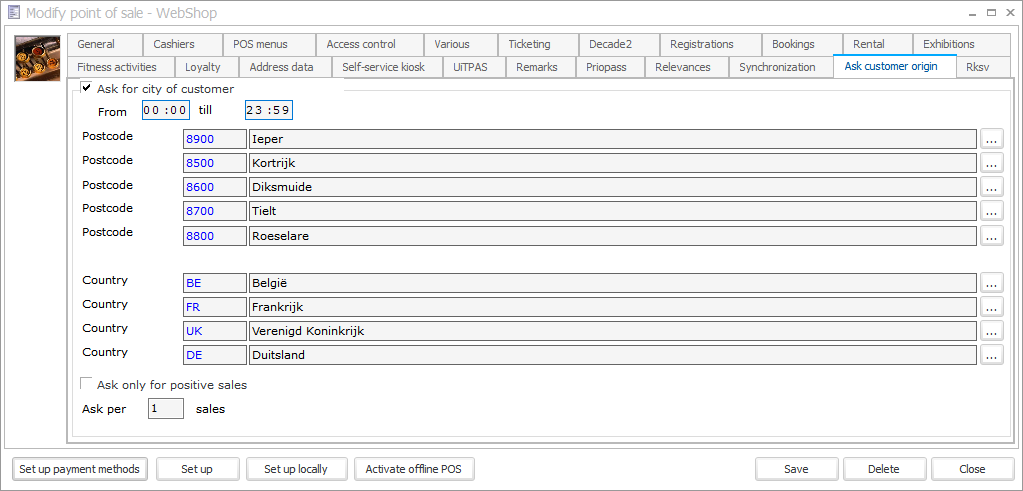
Task: Click the Save button
Action: (796, 469)
